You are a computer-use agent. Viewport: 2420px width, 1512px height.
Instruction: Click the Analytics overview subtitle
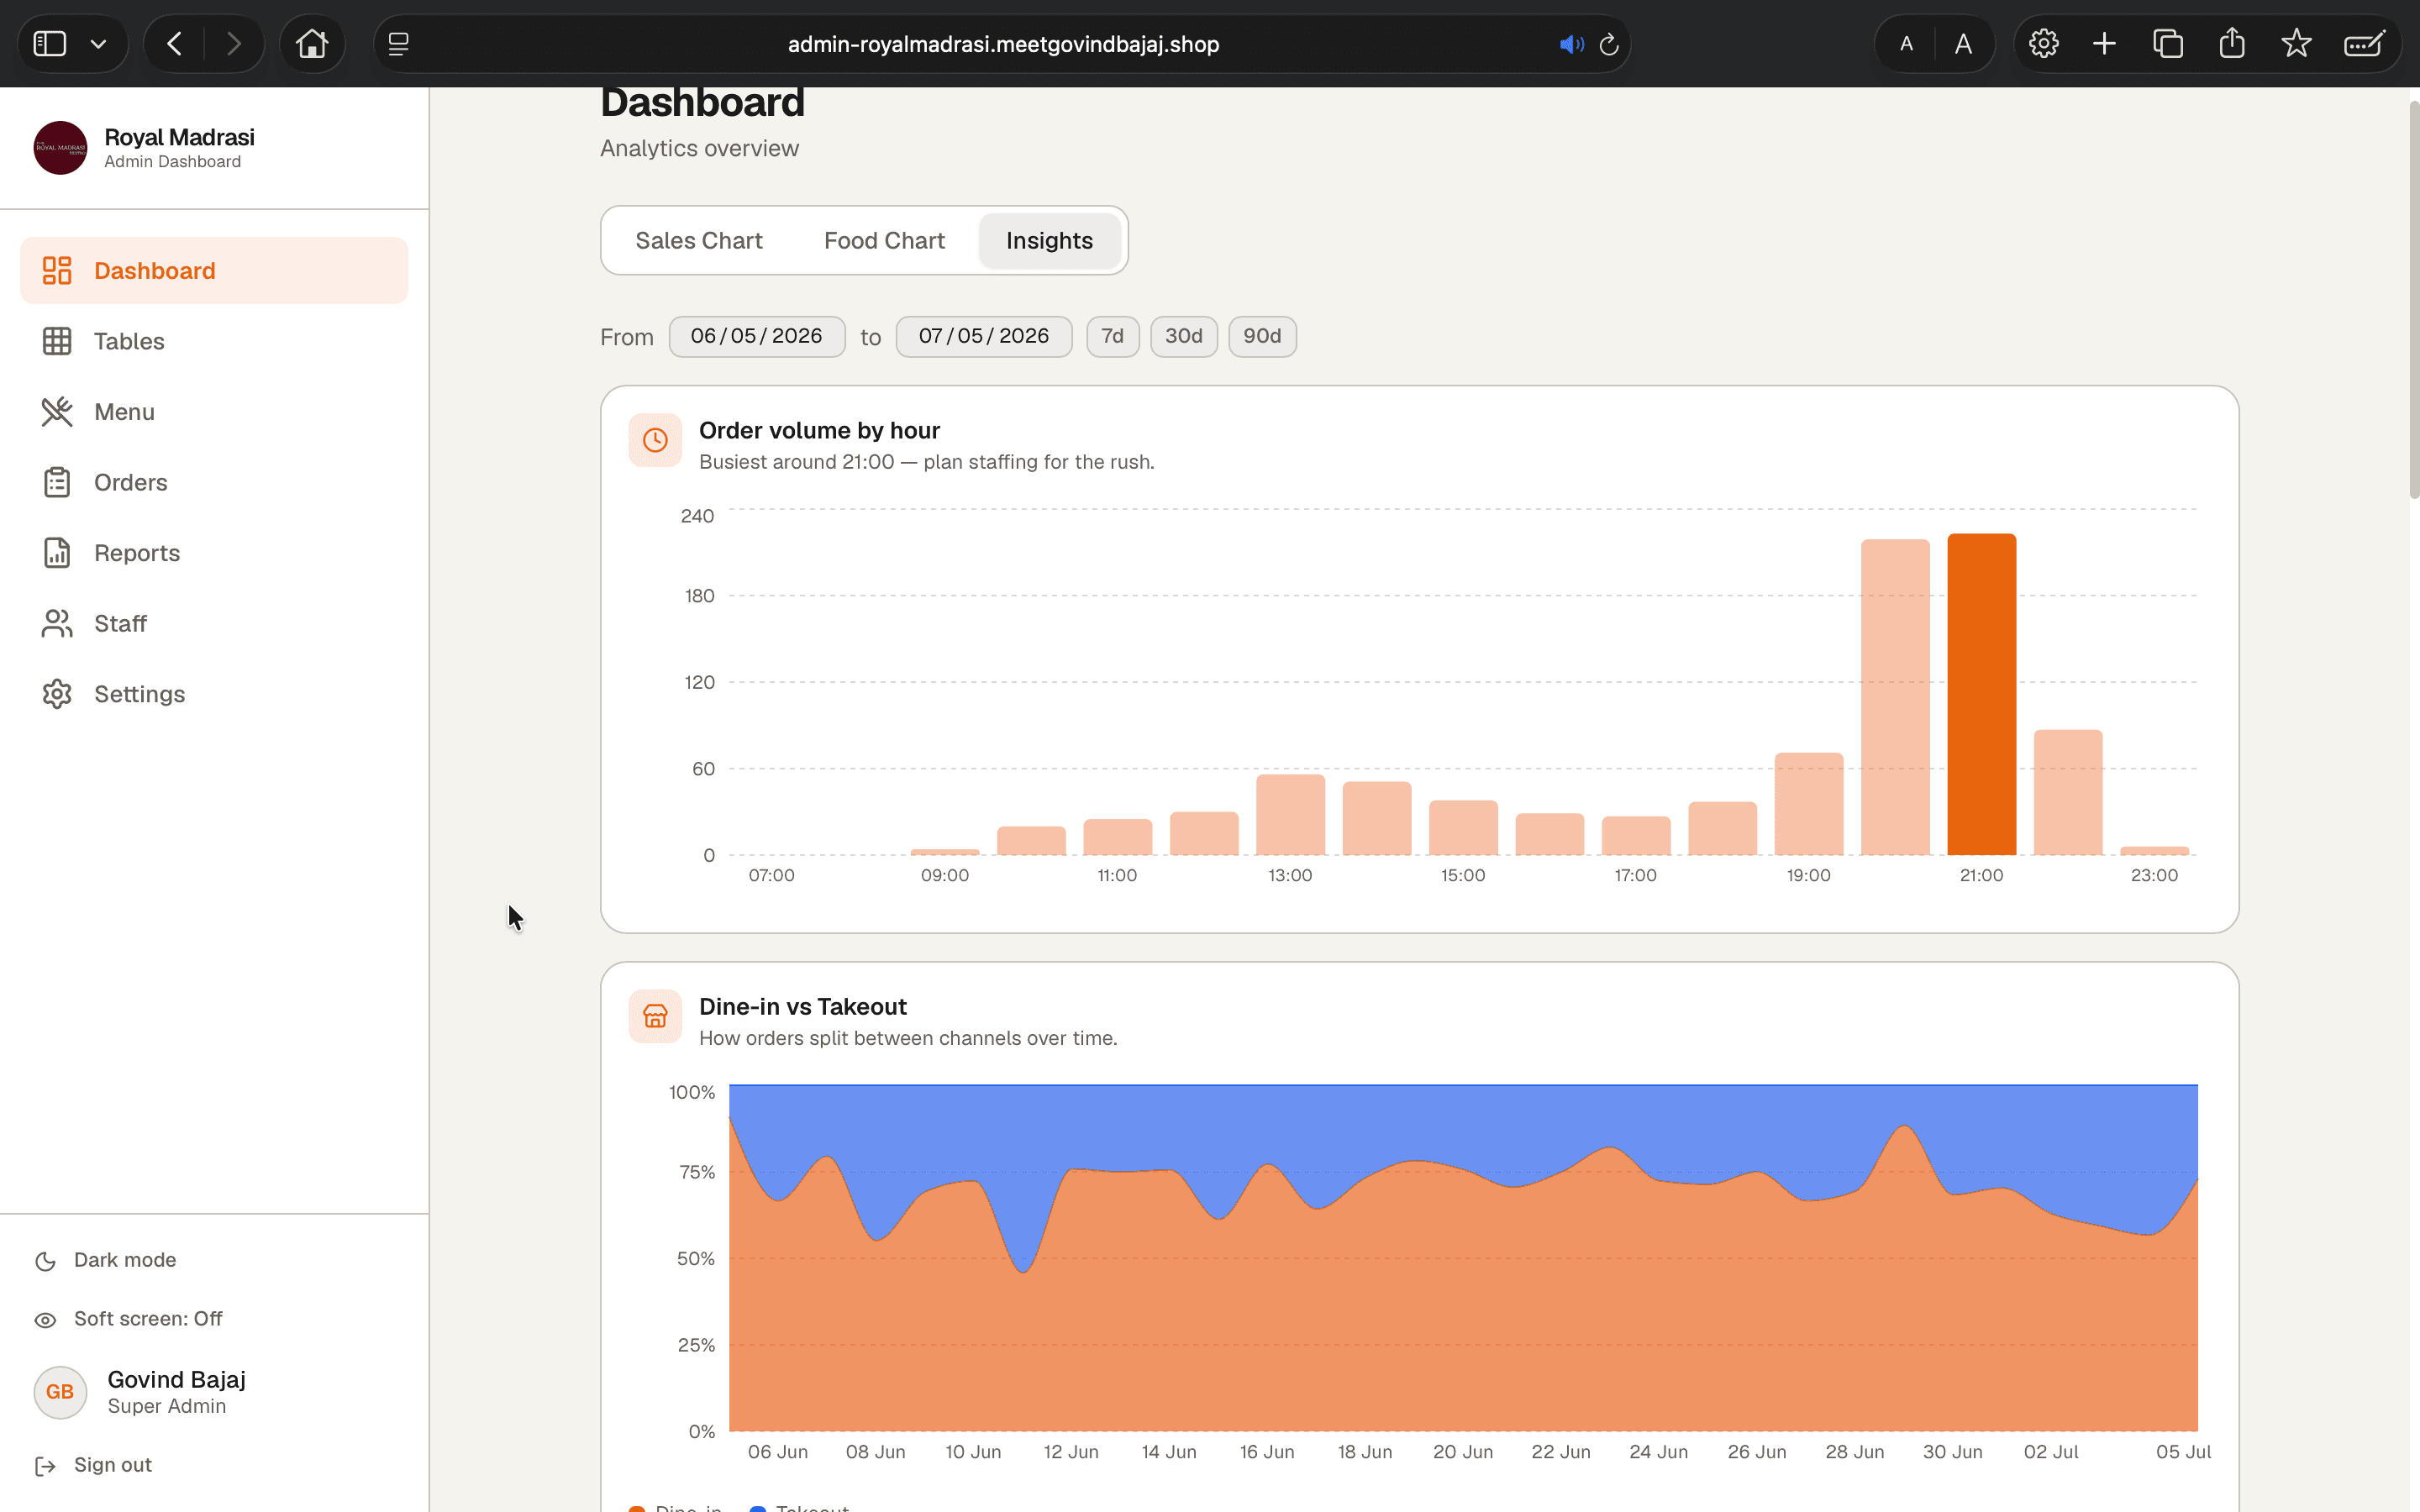(699, 148)
